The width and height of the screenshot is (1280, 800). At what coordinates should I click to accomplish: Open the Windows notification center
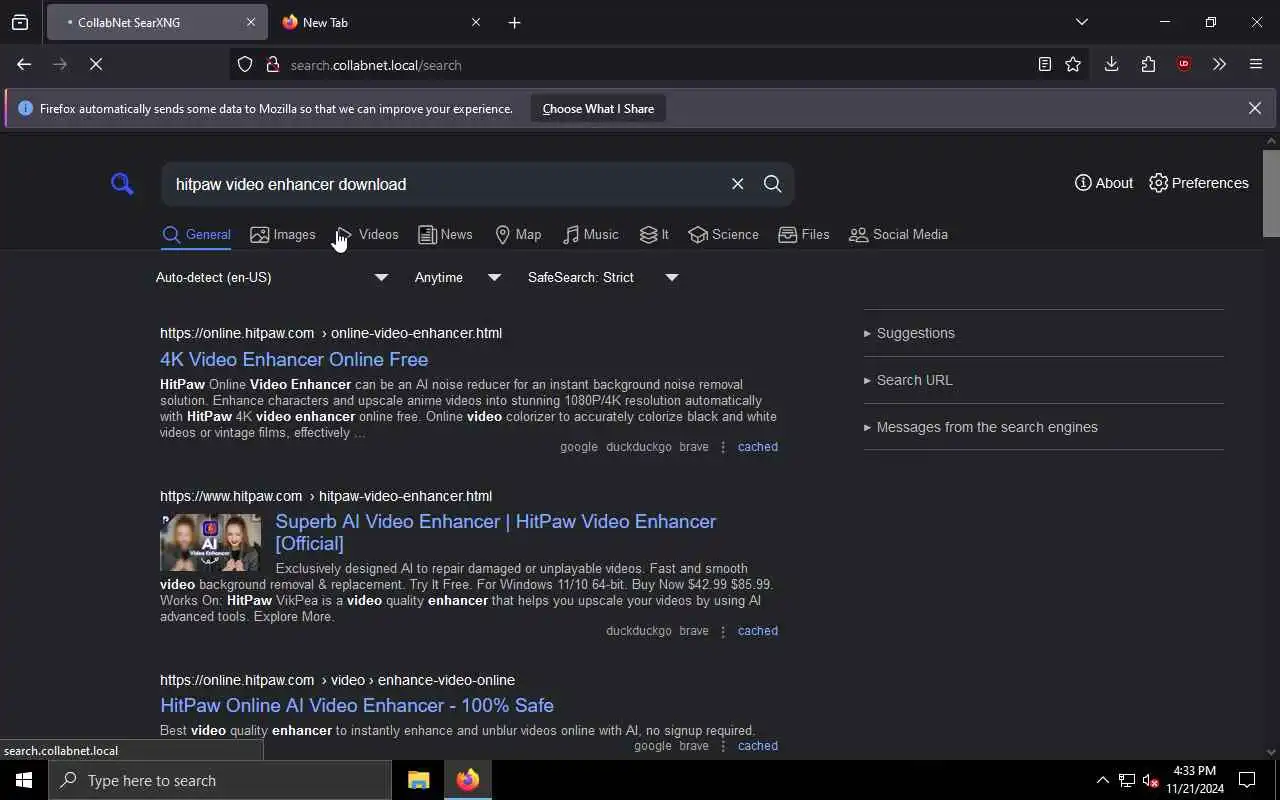tap(1247, 780)
